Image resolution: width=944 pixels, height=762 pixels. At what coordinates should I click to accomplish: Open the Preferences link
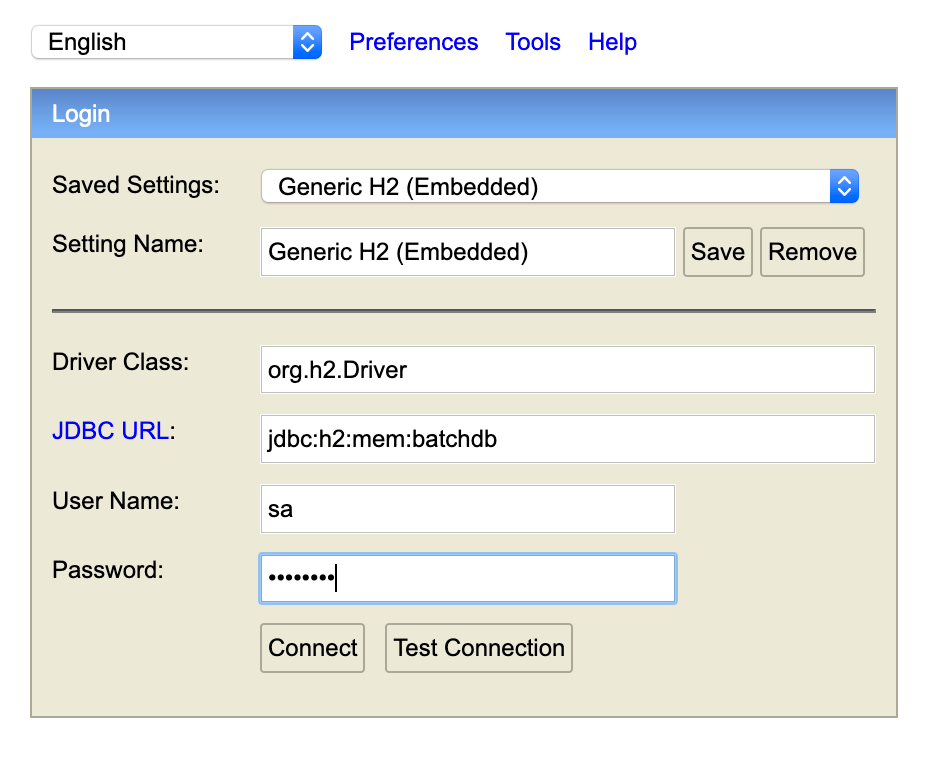coord(414,42)
